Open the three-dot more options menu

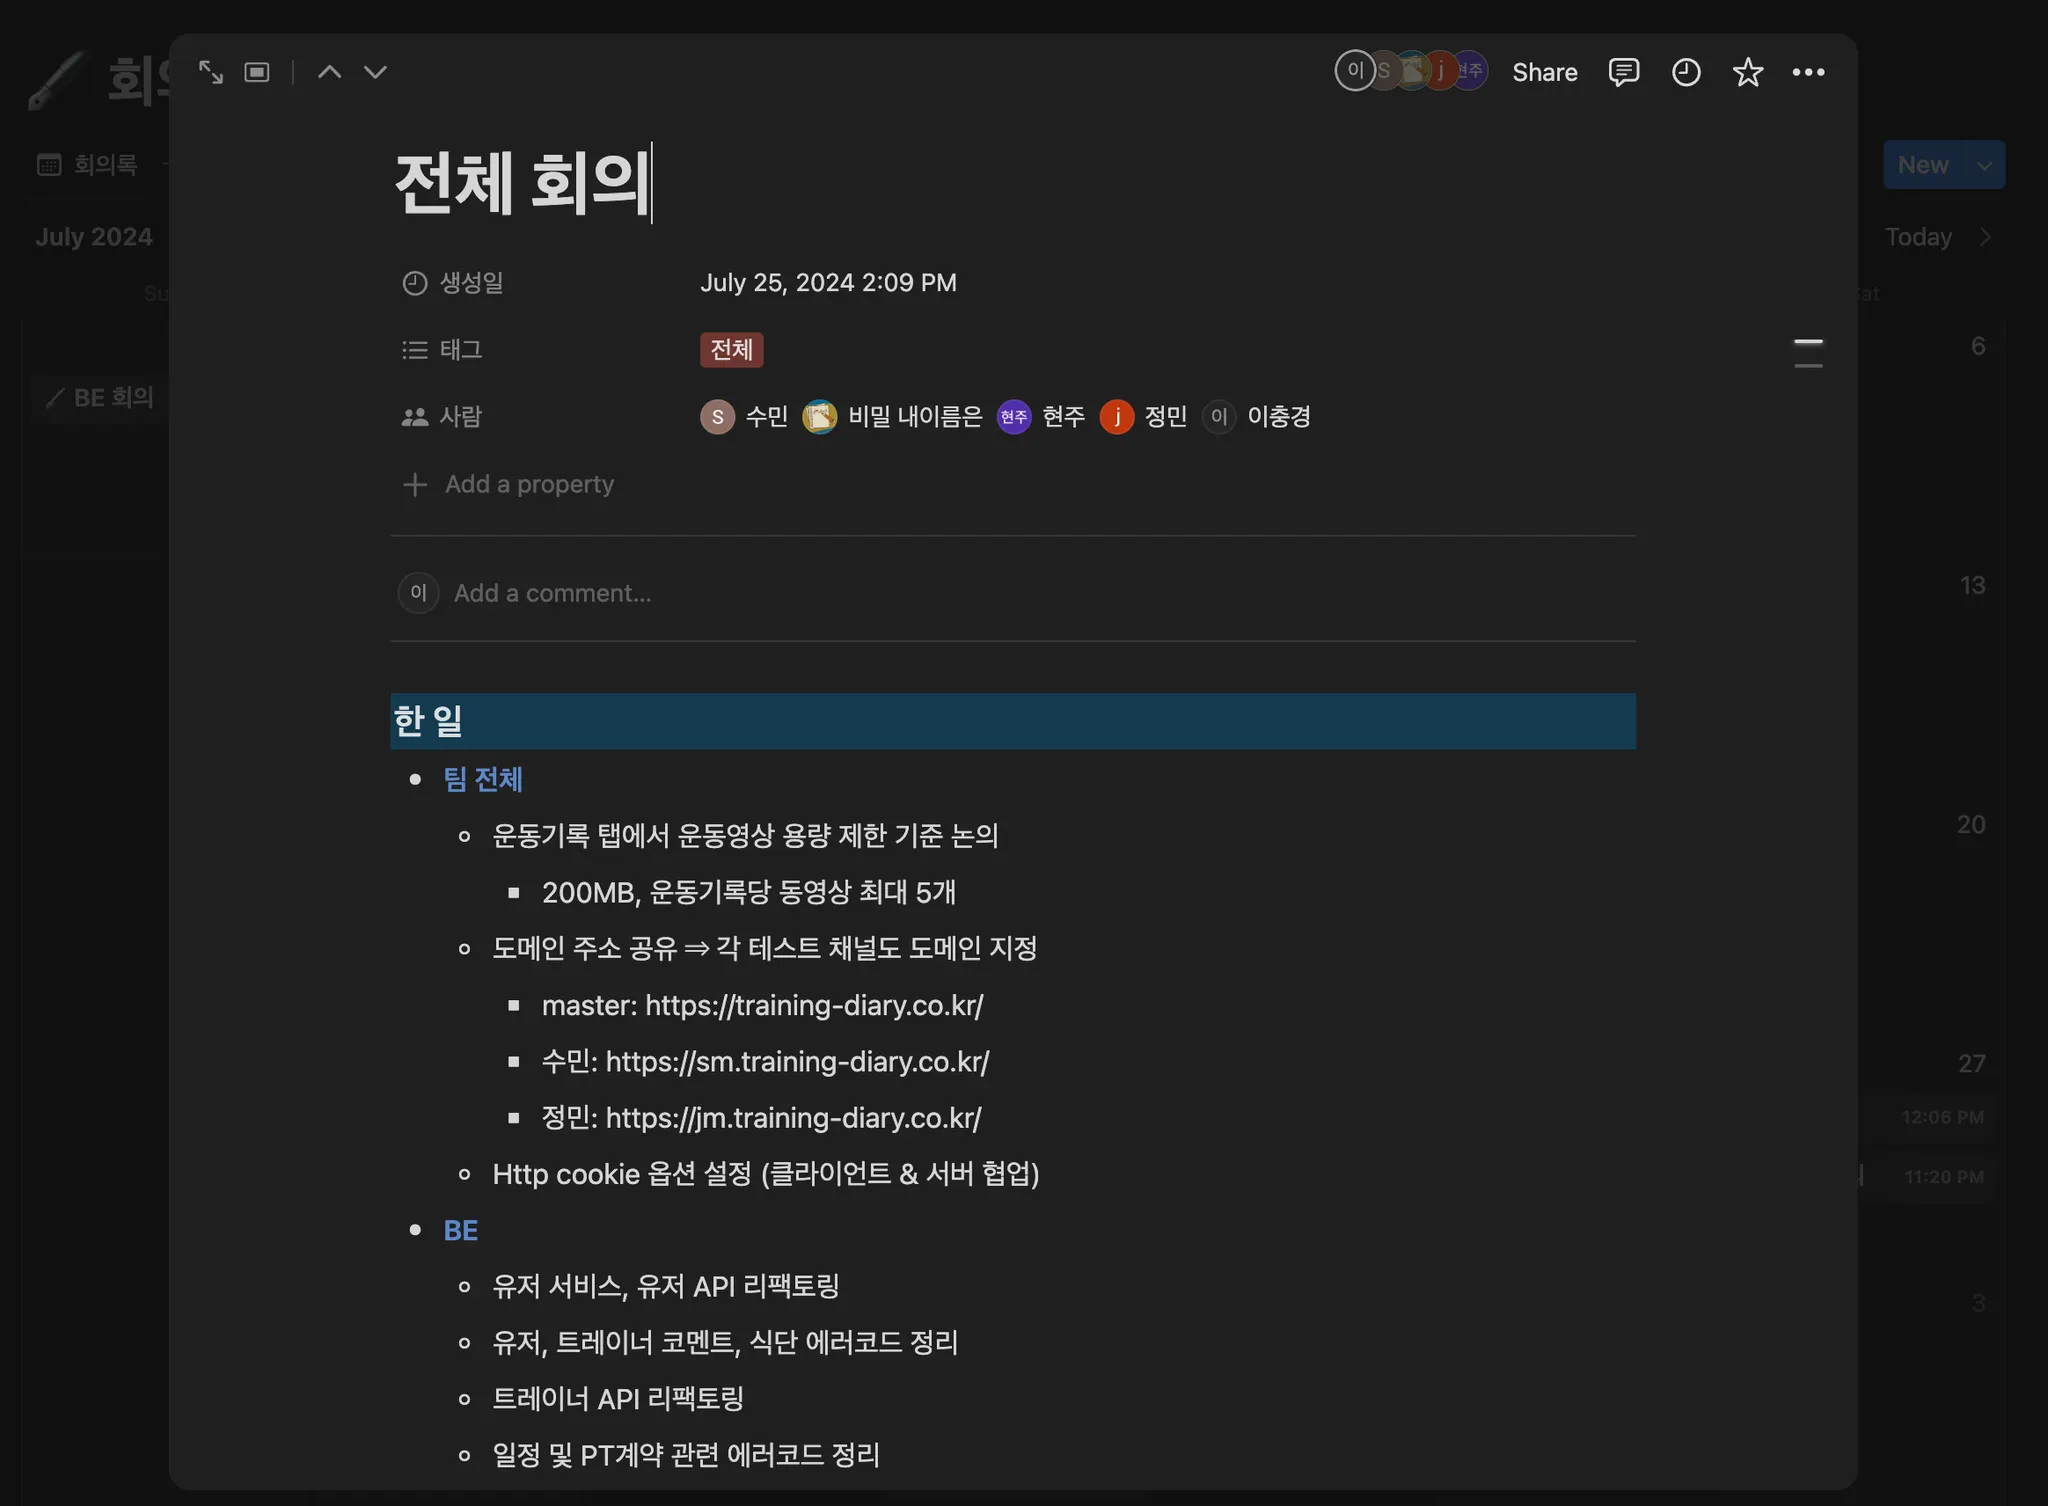[x=1808, y=72]
